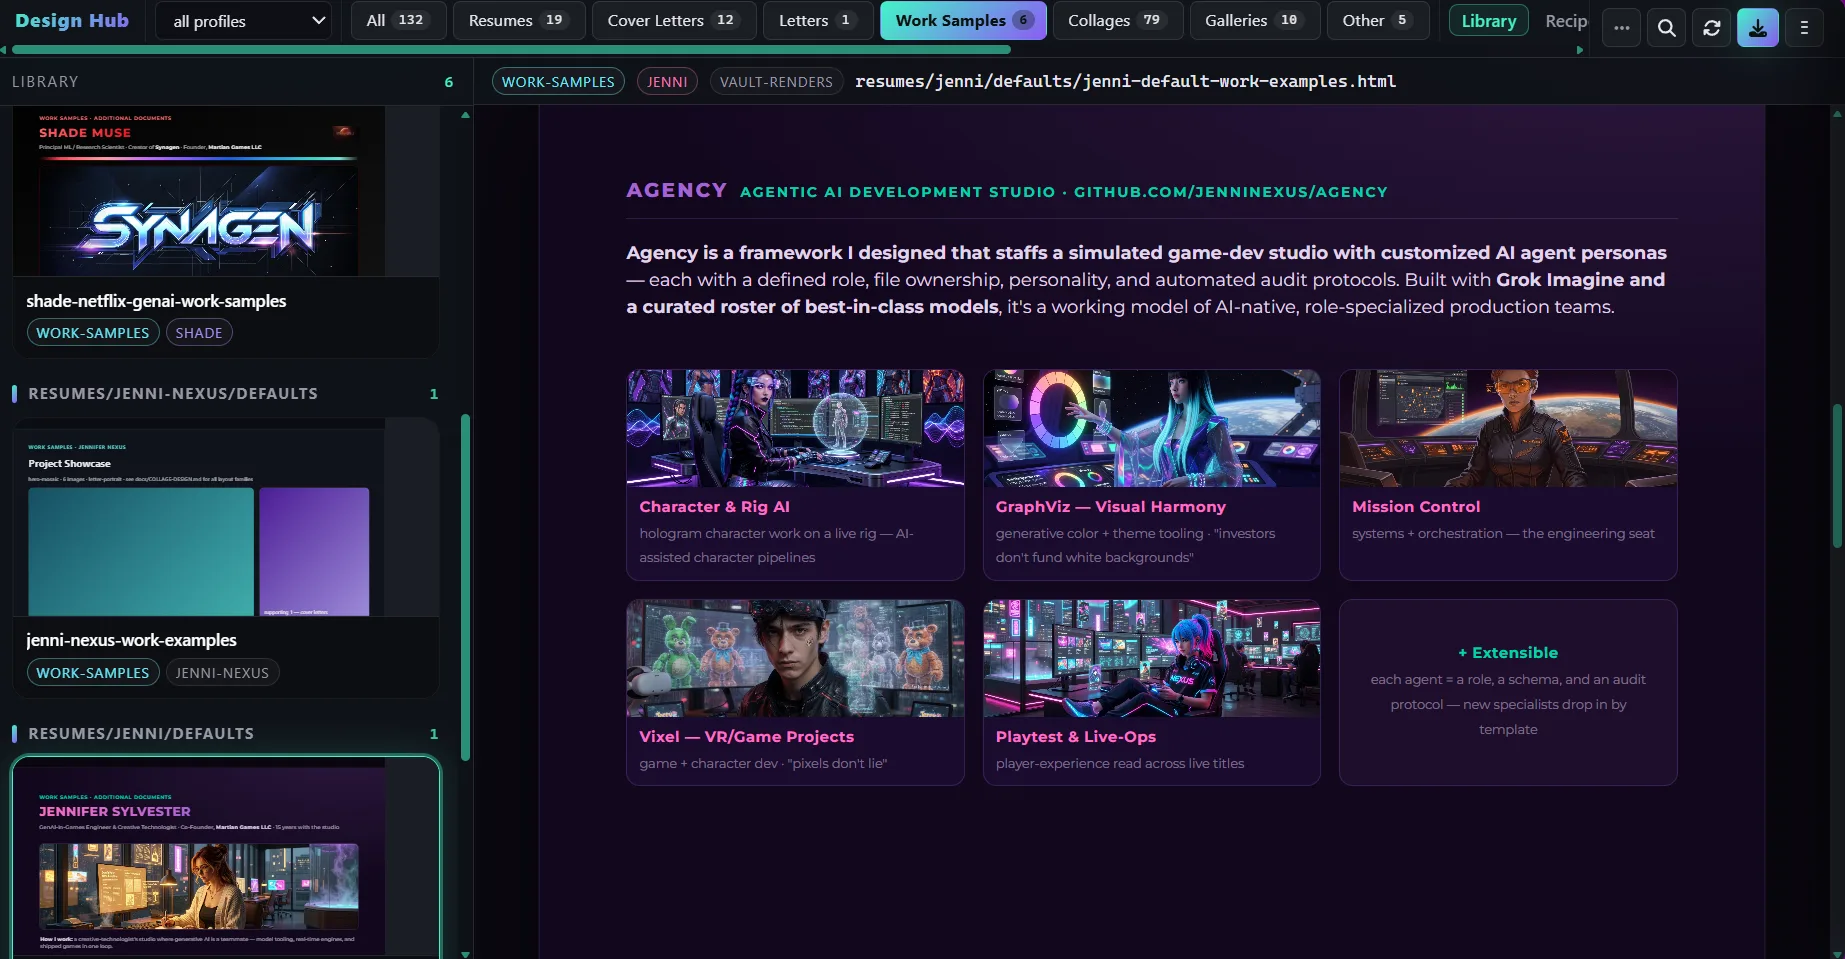The width and height of the screenshot is (1845, 959).
Task: Click the WORK-SAMPLES tag in the preview header
Action: click(558, 82)
